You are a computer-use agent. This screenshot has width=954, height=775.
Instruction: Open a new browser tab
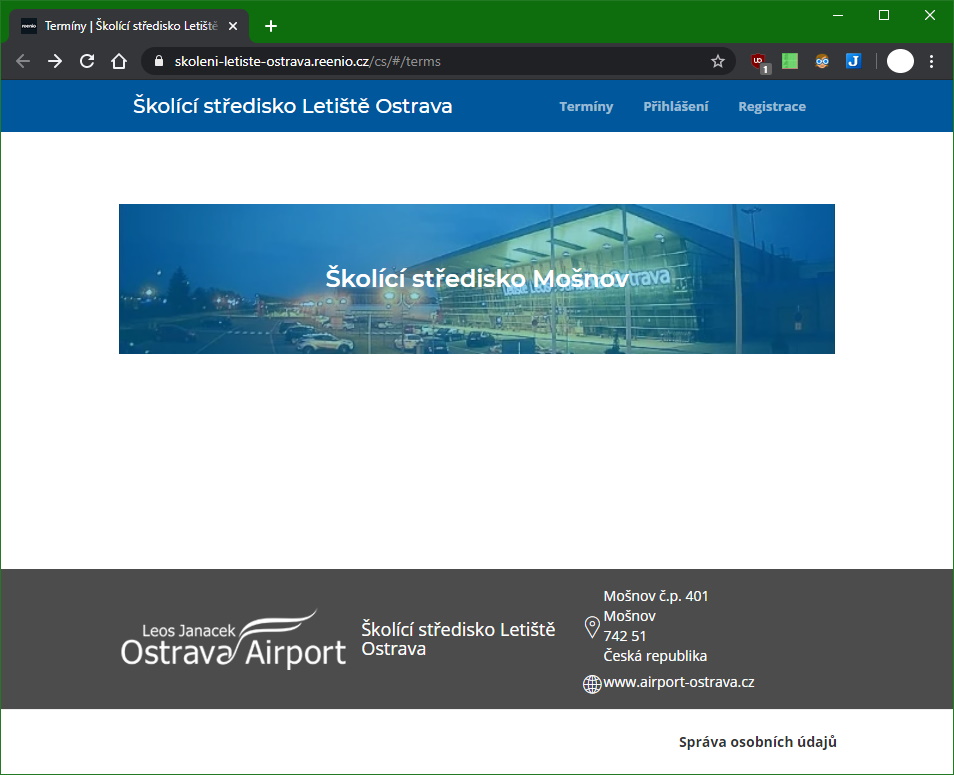tap(271, 26)
